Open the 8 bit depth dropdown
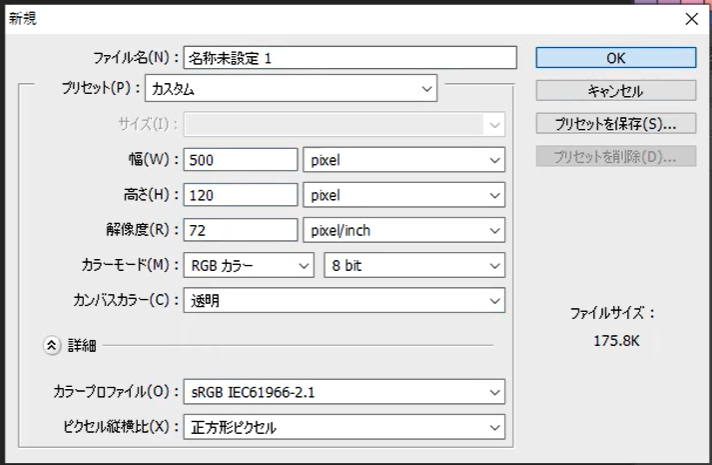Image resolution: width=712 pixels, height=465 pixels. coord(414,265)
